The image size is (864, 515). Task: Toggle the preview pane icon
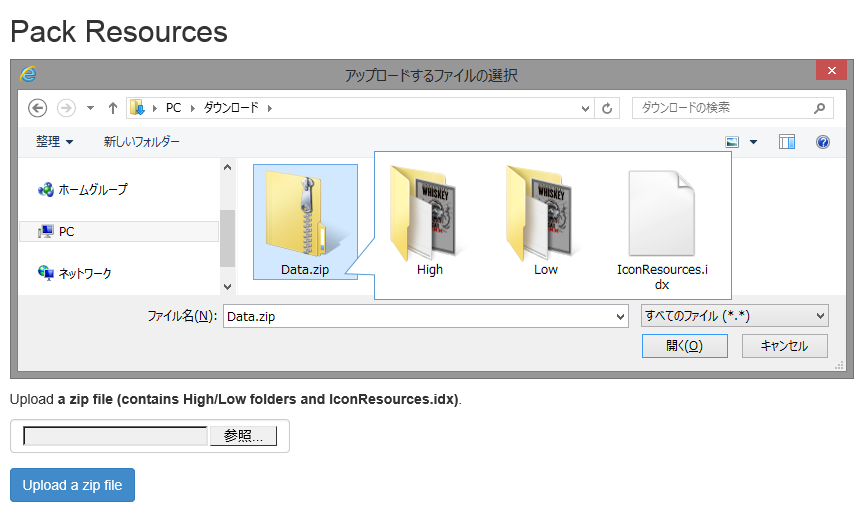pos(787,142)
